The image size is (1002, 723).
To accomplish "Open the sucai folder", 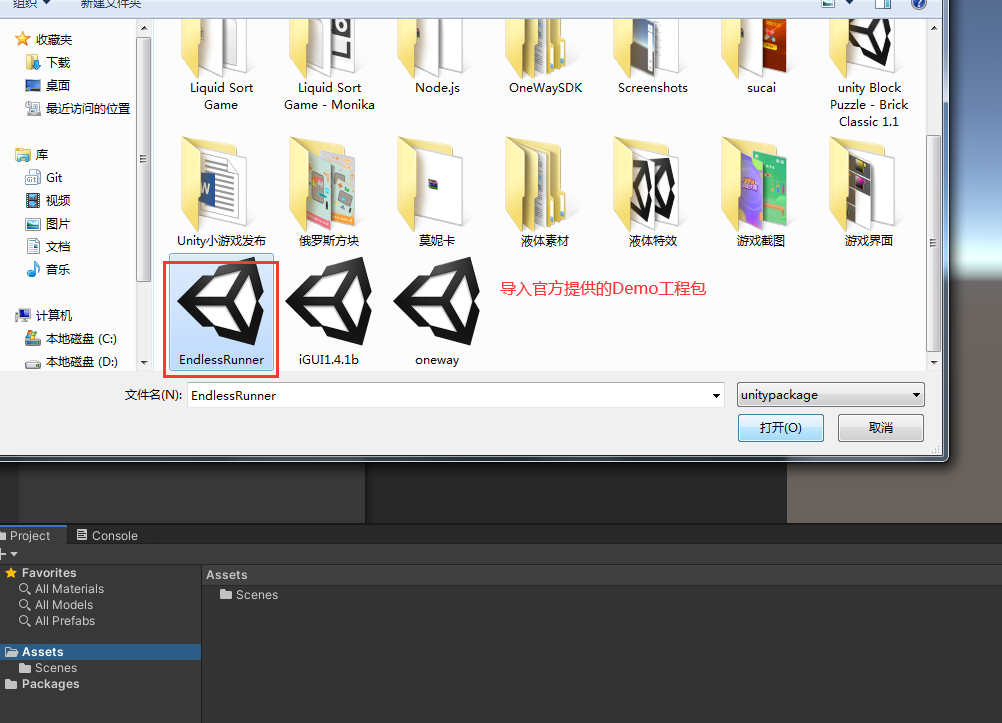I will 761,56.
